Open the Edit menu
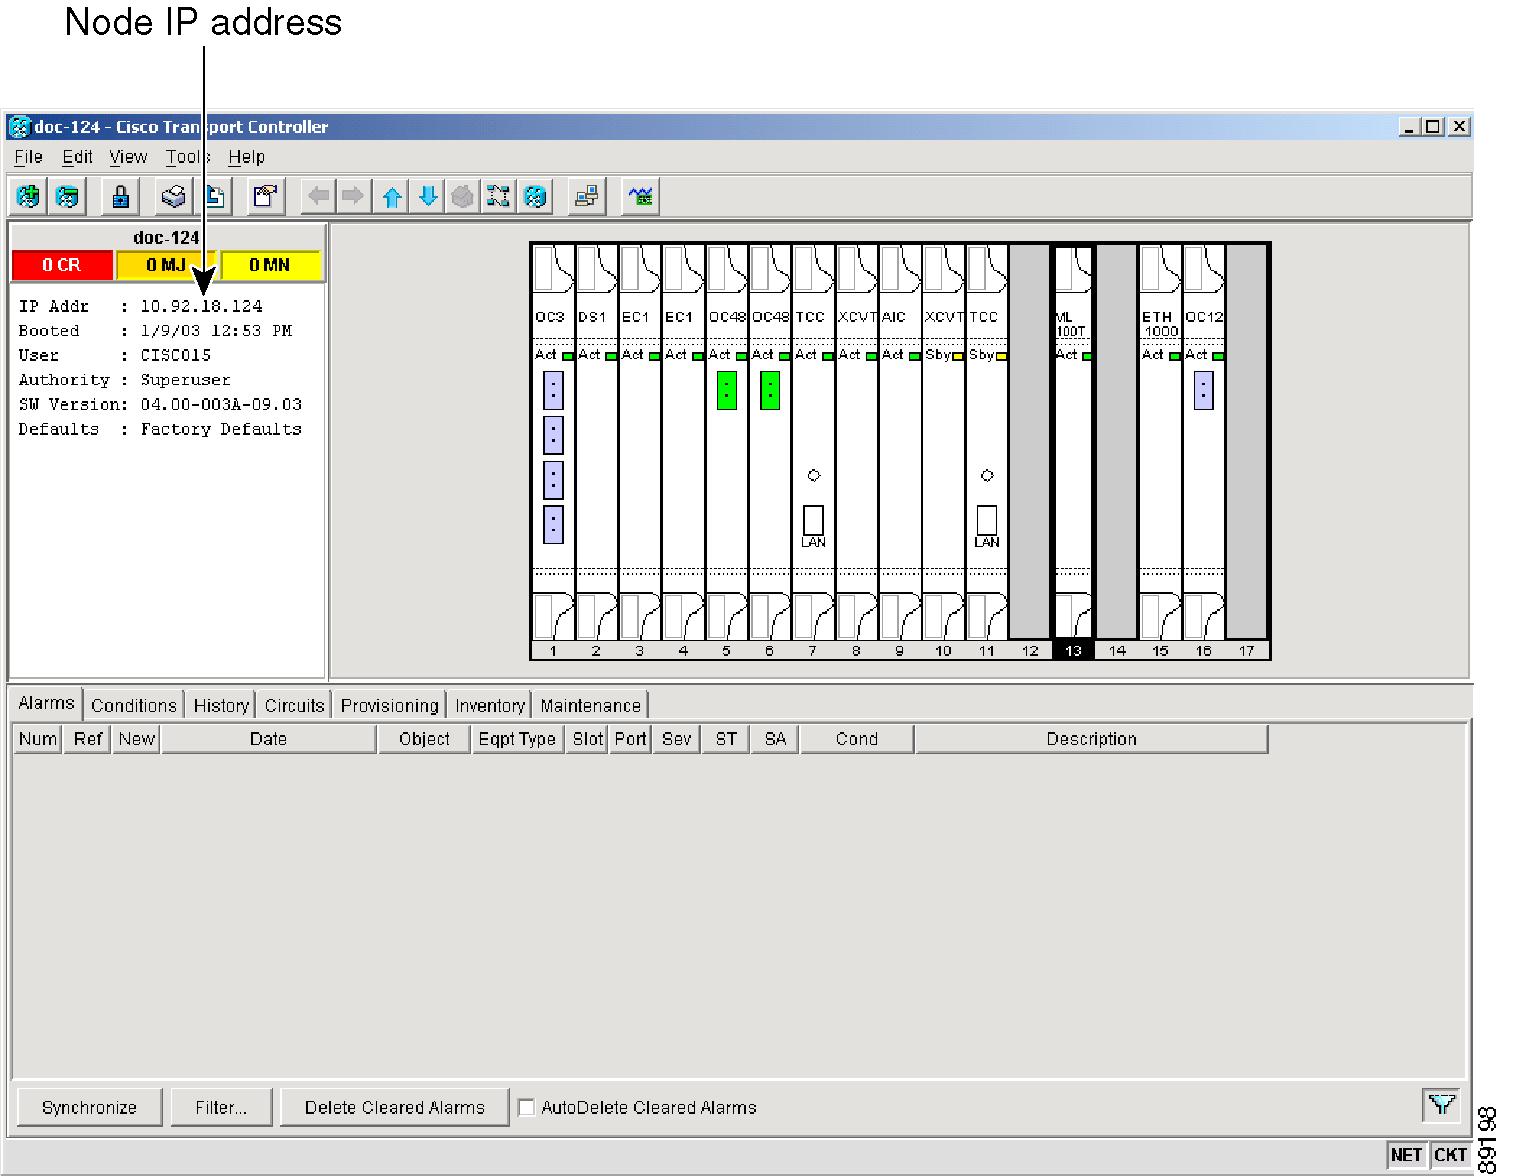The width and height of the screenshot is (1530, 1176). click(x=77, y=157)
